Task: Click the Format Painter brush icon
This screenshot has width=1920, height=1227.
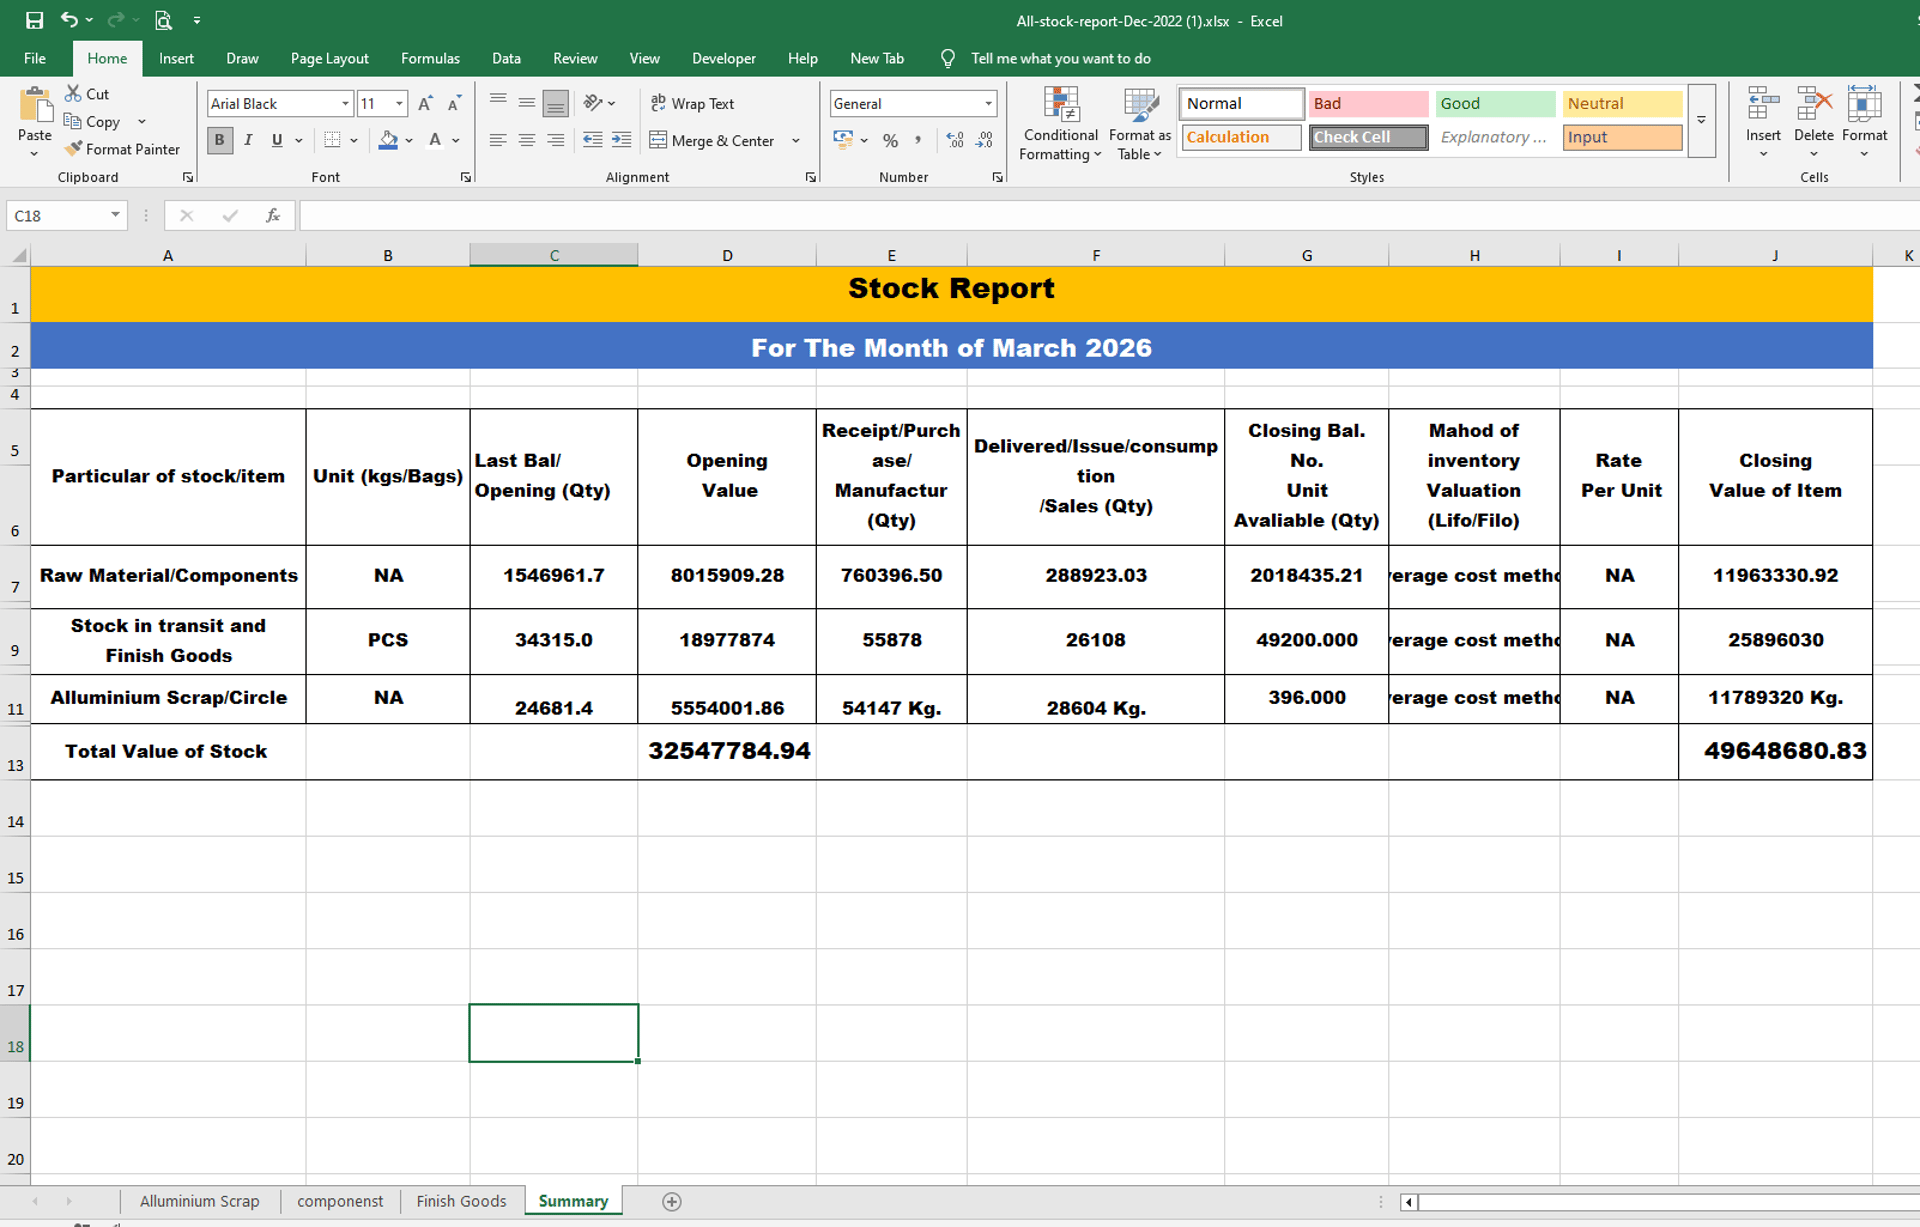Action: point(74,149)
